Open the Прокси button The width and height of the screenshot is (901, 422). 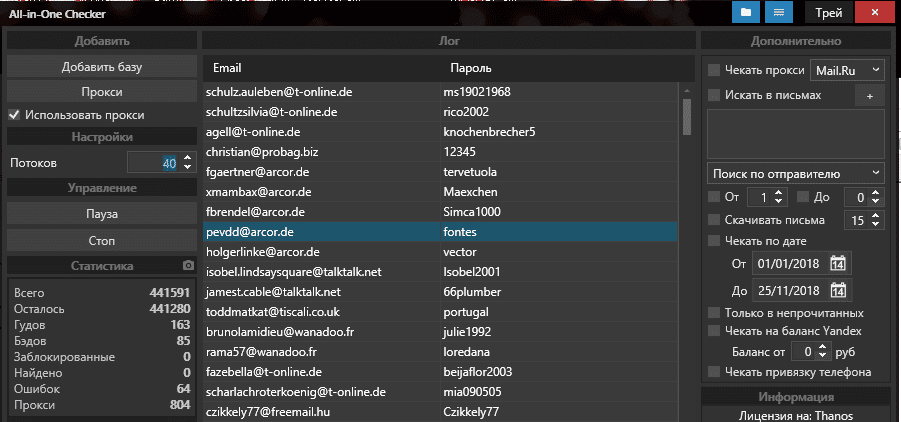pos(102,92)
